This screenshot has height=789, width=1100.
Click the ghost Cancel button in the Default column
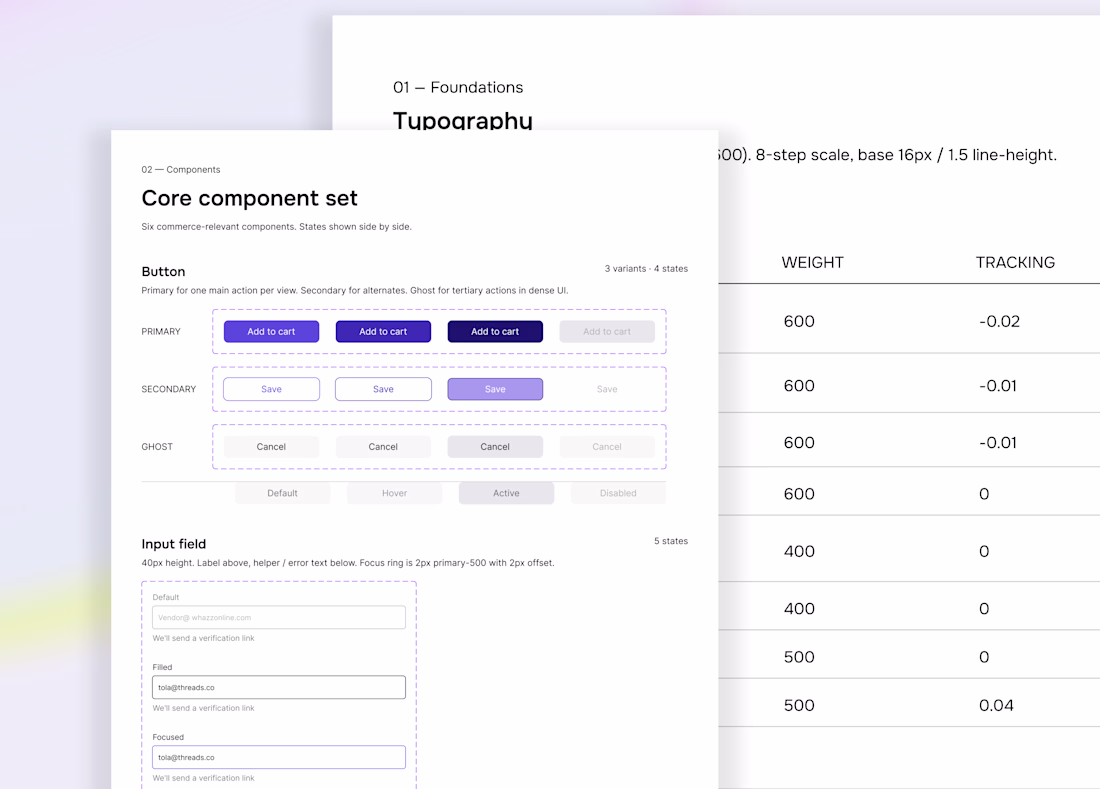click(271, 446)
